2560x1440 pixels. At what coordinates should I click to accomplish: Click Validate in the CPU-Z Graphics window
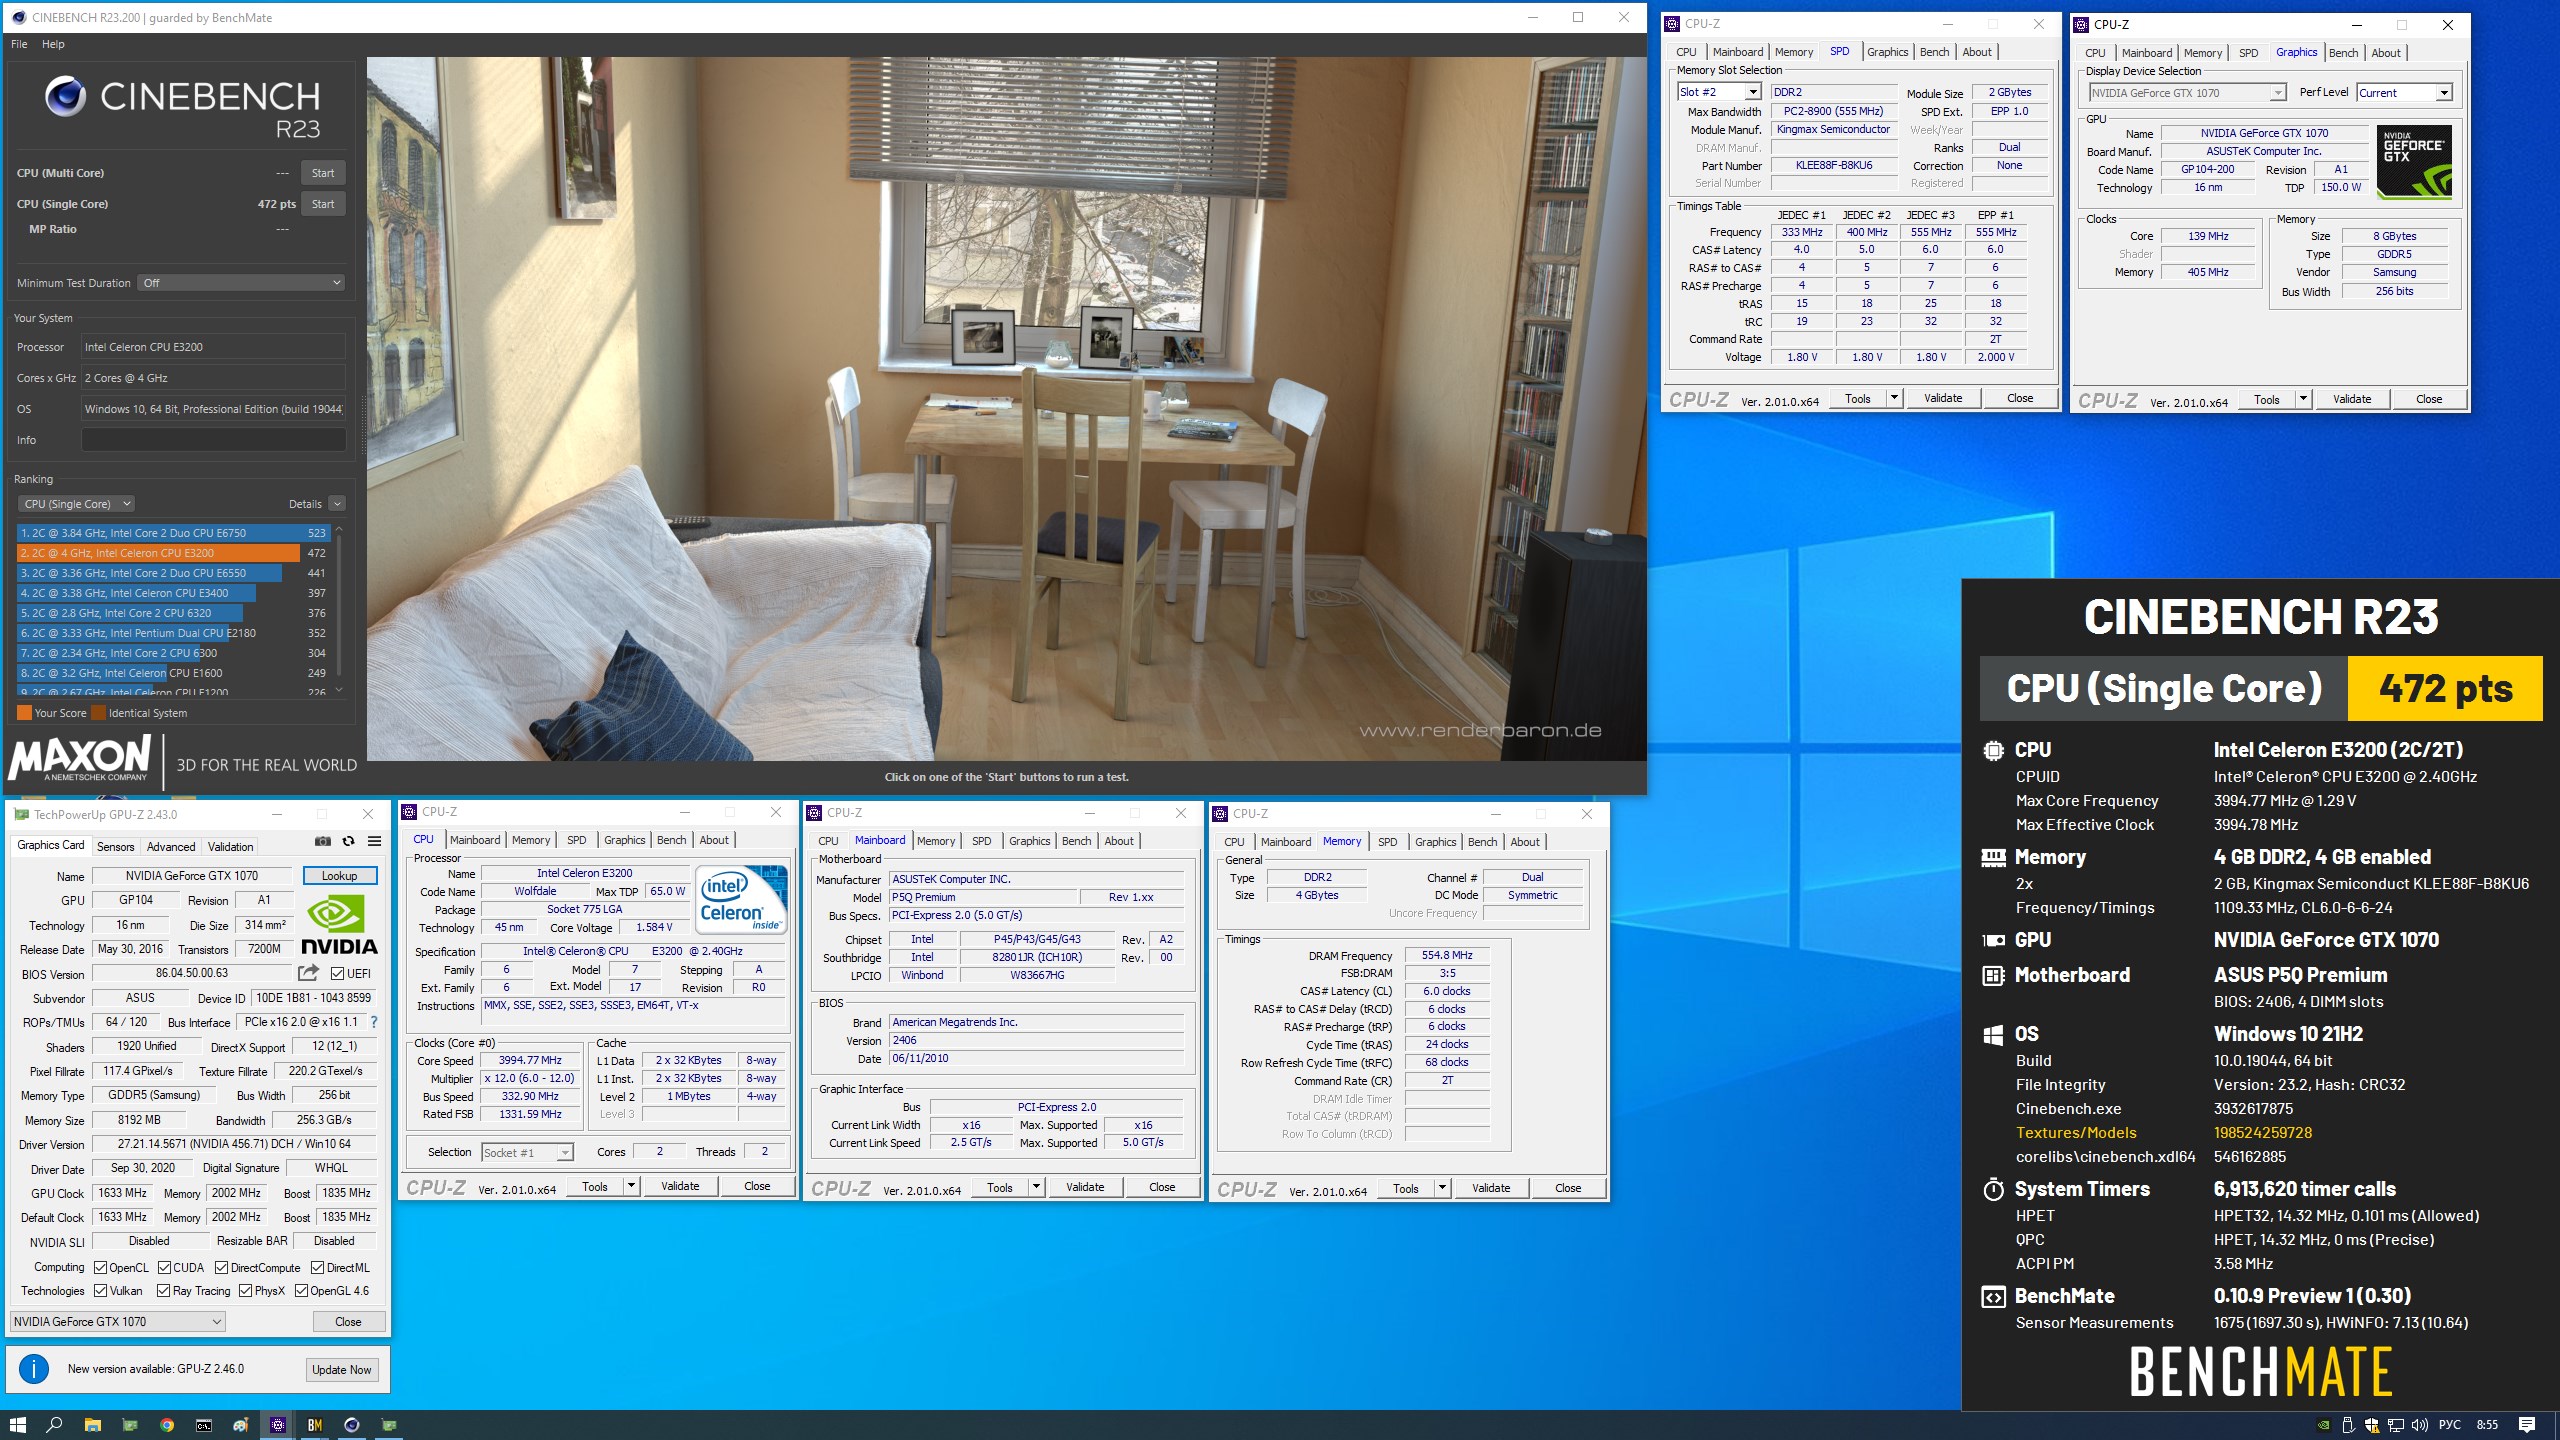coord(2351,399)
